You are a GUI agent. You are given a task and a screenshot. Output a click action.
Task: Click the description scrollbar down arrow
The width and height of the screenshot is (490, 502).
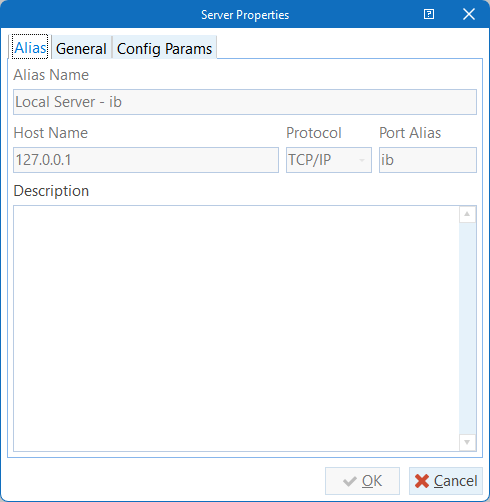(x=467, y=442)
